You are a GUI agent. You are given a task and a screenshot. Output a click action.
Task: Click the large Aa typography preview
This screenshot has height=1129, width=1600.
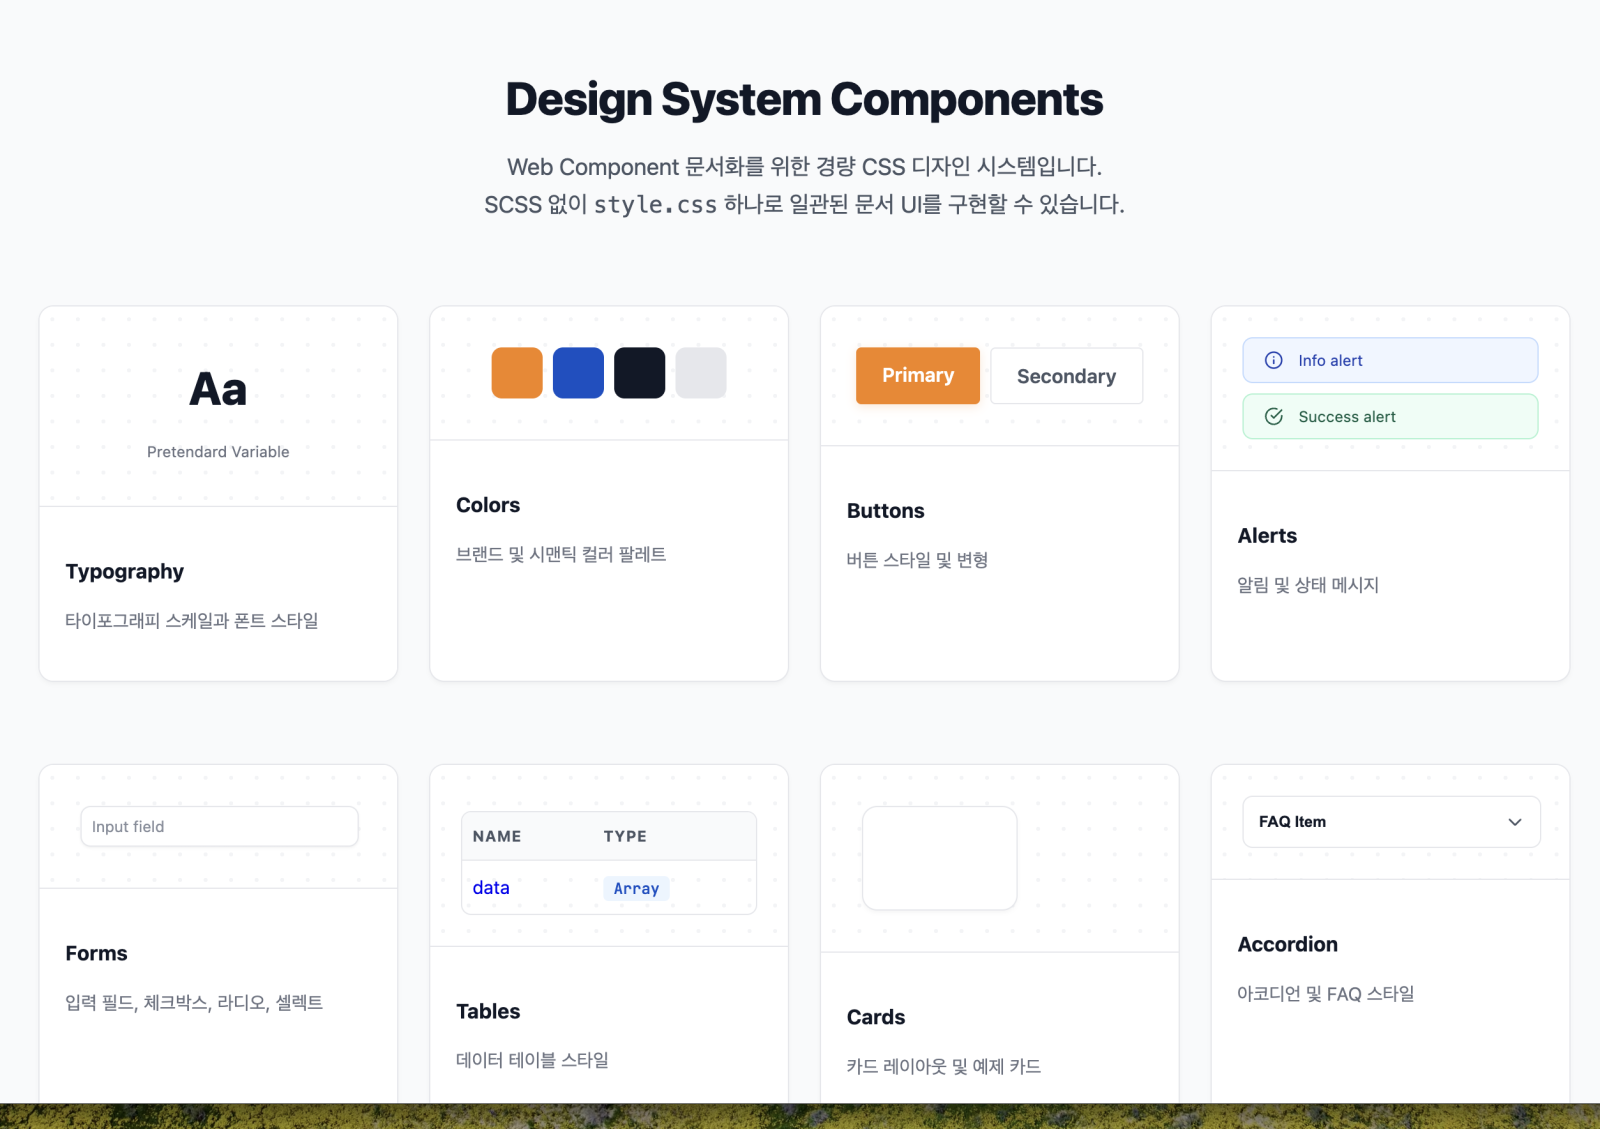[x=218, y=389]
